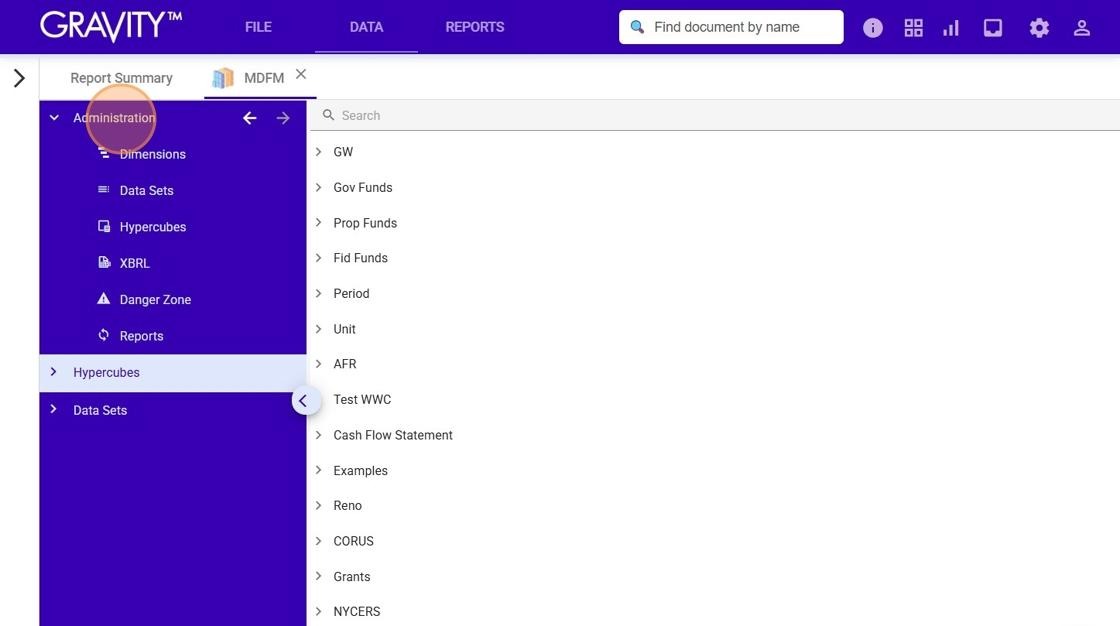The image size is (1120, 626).
Task: Select the Cash Flow Statement label
Action: pyautogui.click(x=393, y=435)
